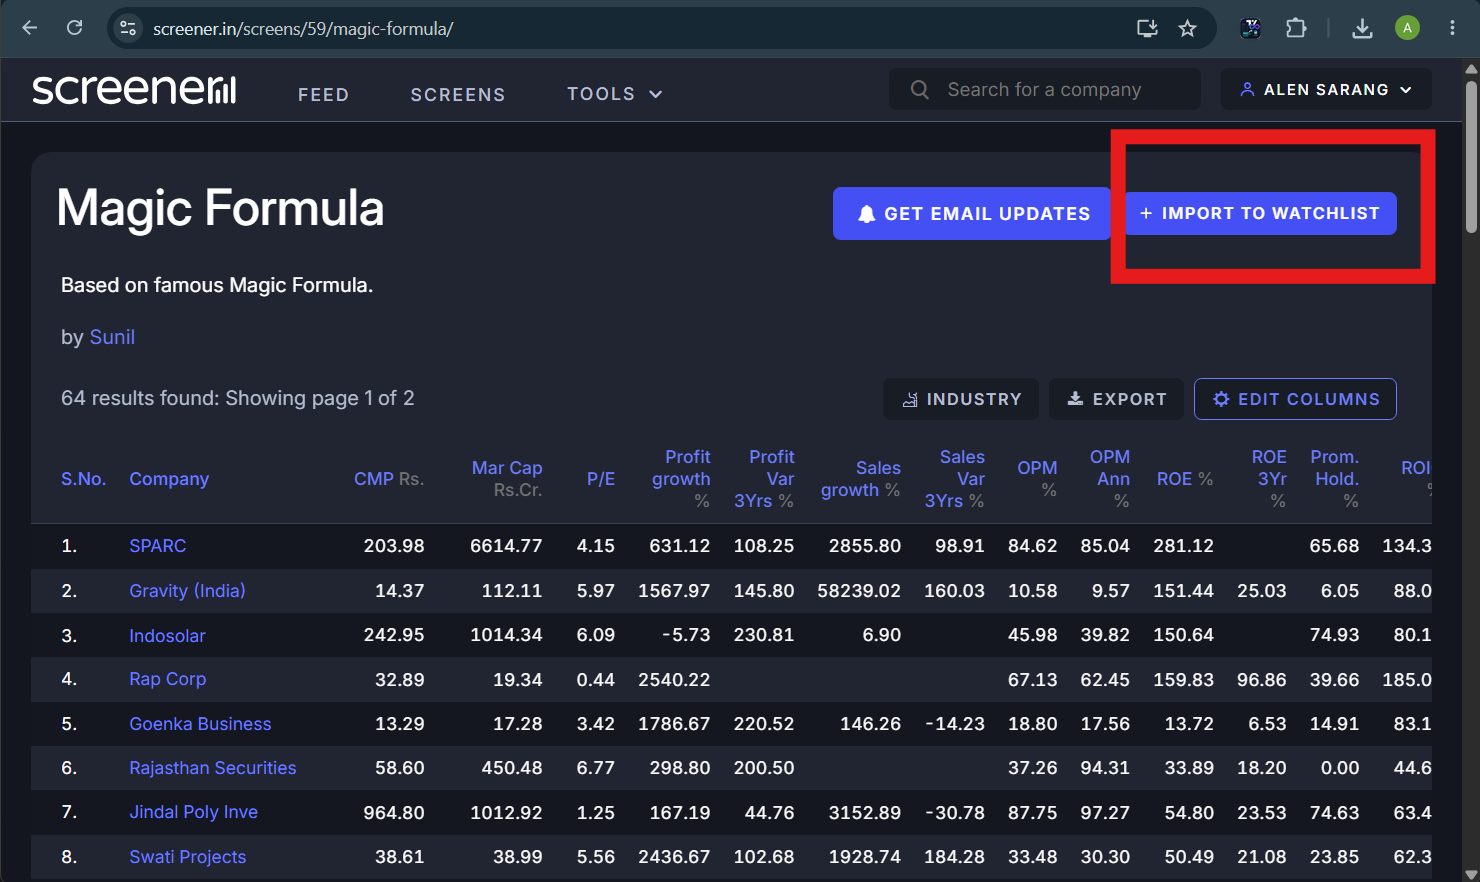Click the INDUSTRY button
This screenshot has height=882, width=1480.
tap(961, 399)
